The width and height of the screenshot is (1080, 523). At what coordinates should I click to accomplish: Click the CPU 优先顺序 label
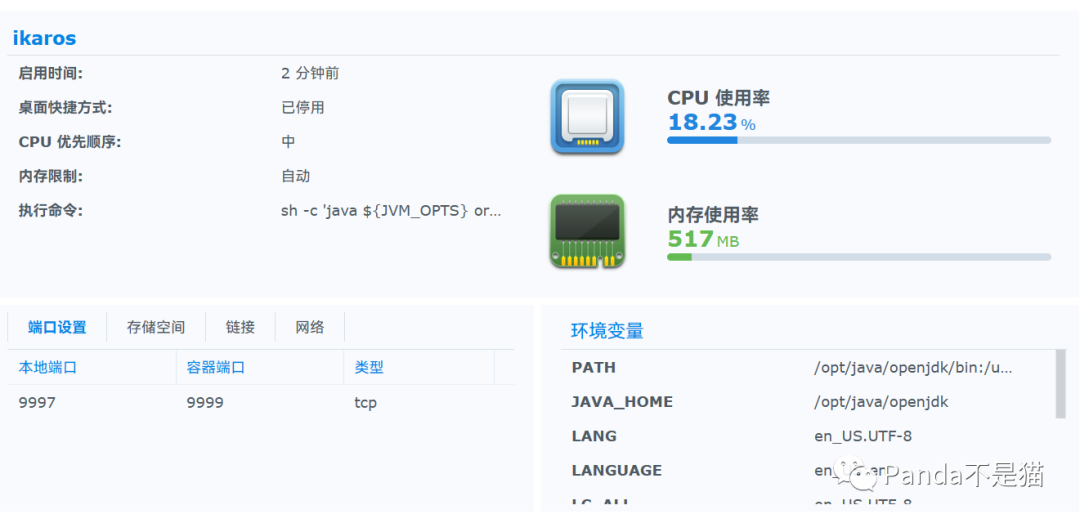pos(70,142)
